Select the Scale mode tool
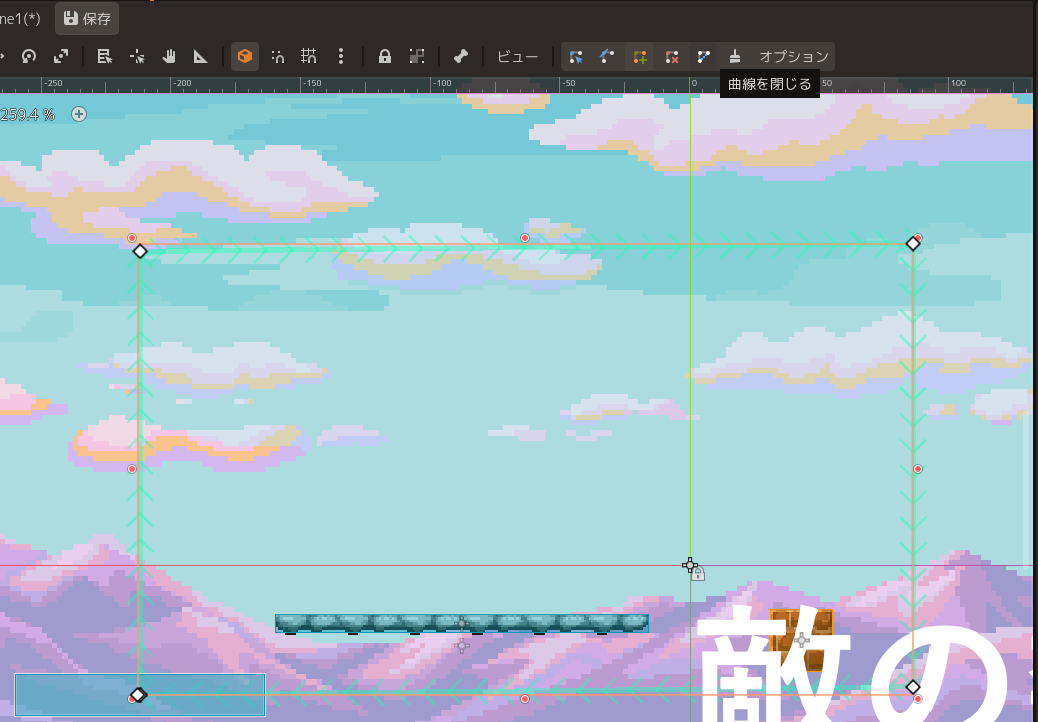1038x722 pixels. (x=61, y=56)
